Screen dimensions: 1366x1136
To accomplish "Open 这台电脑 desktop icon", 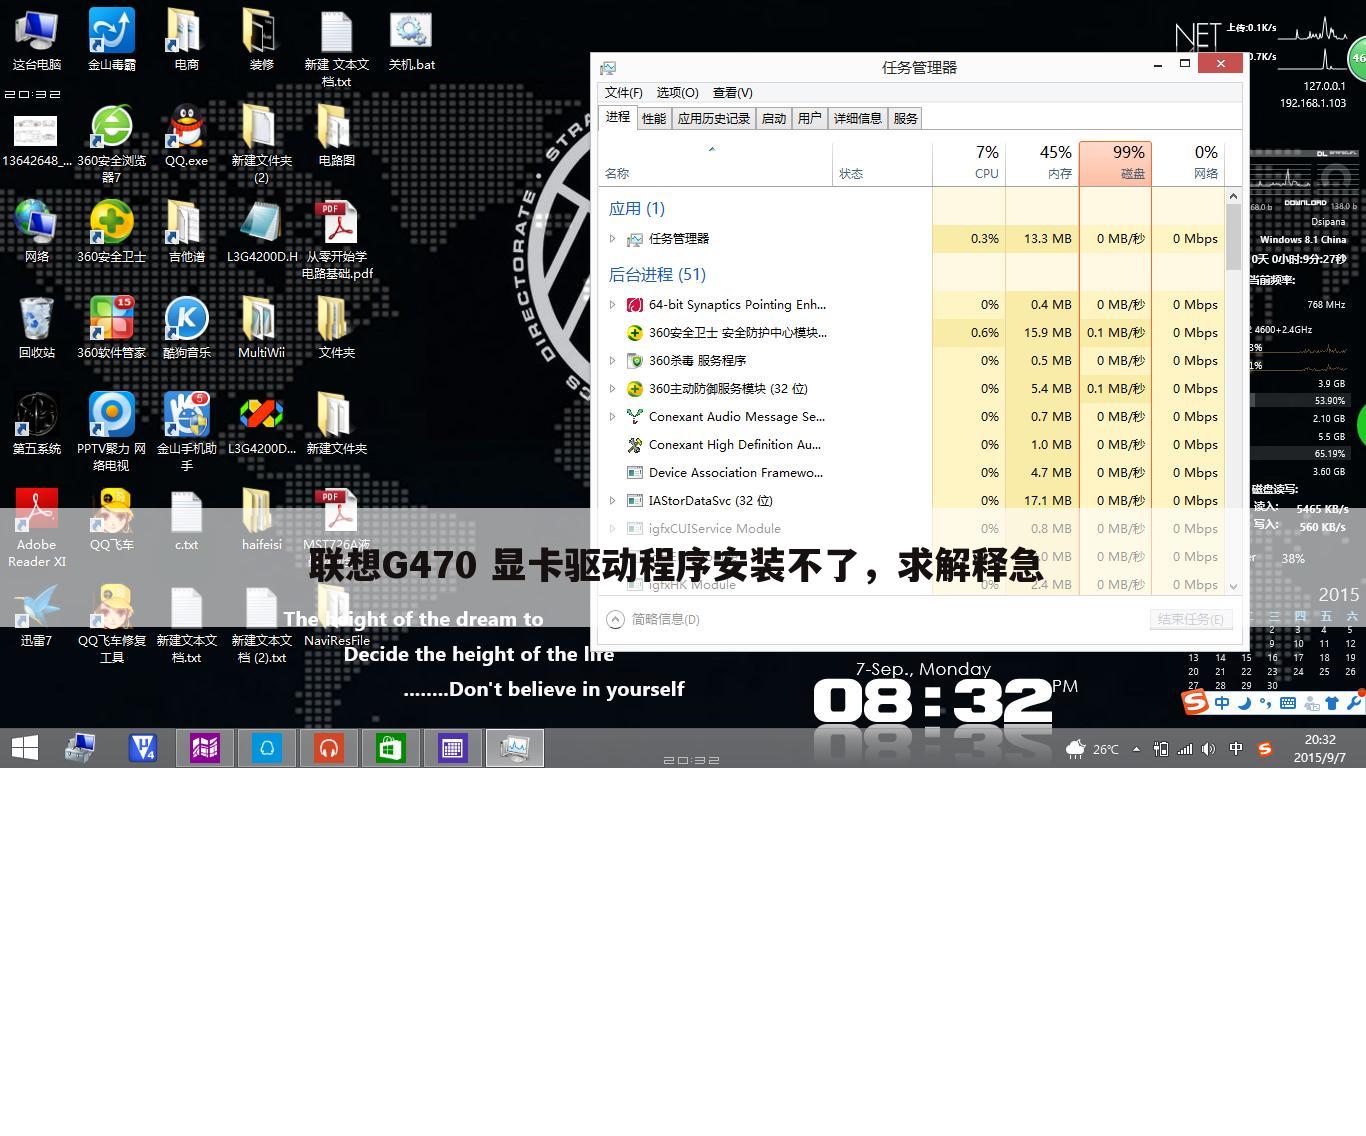I will coord(37,40).
